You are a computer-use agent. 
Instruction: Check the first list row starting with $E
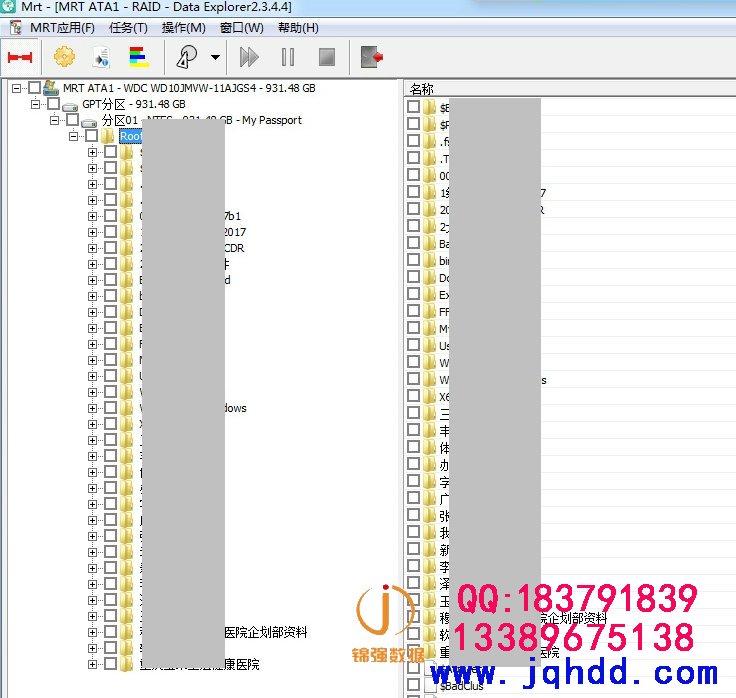click(x=414, y=107)
